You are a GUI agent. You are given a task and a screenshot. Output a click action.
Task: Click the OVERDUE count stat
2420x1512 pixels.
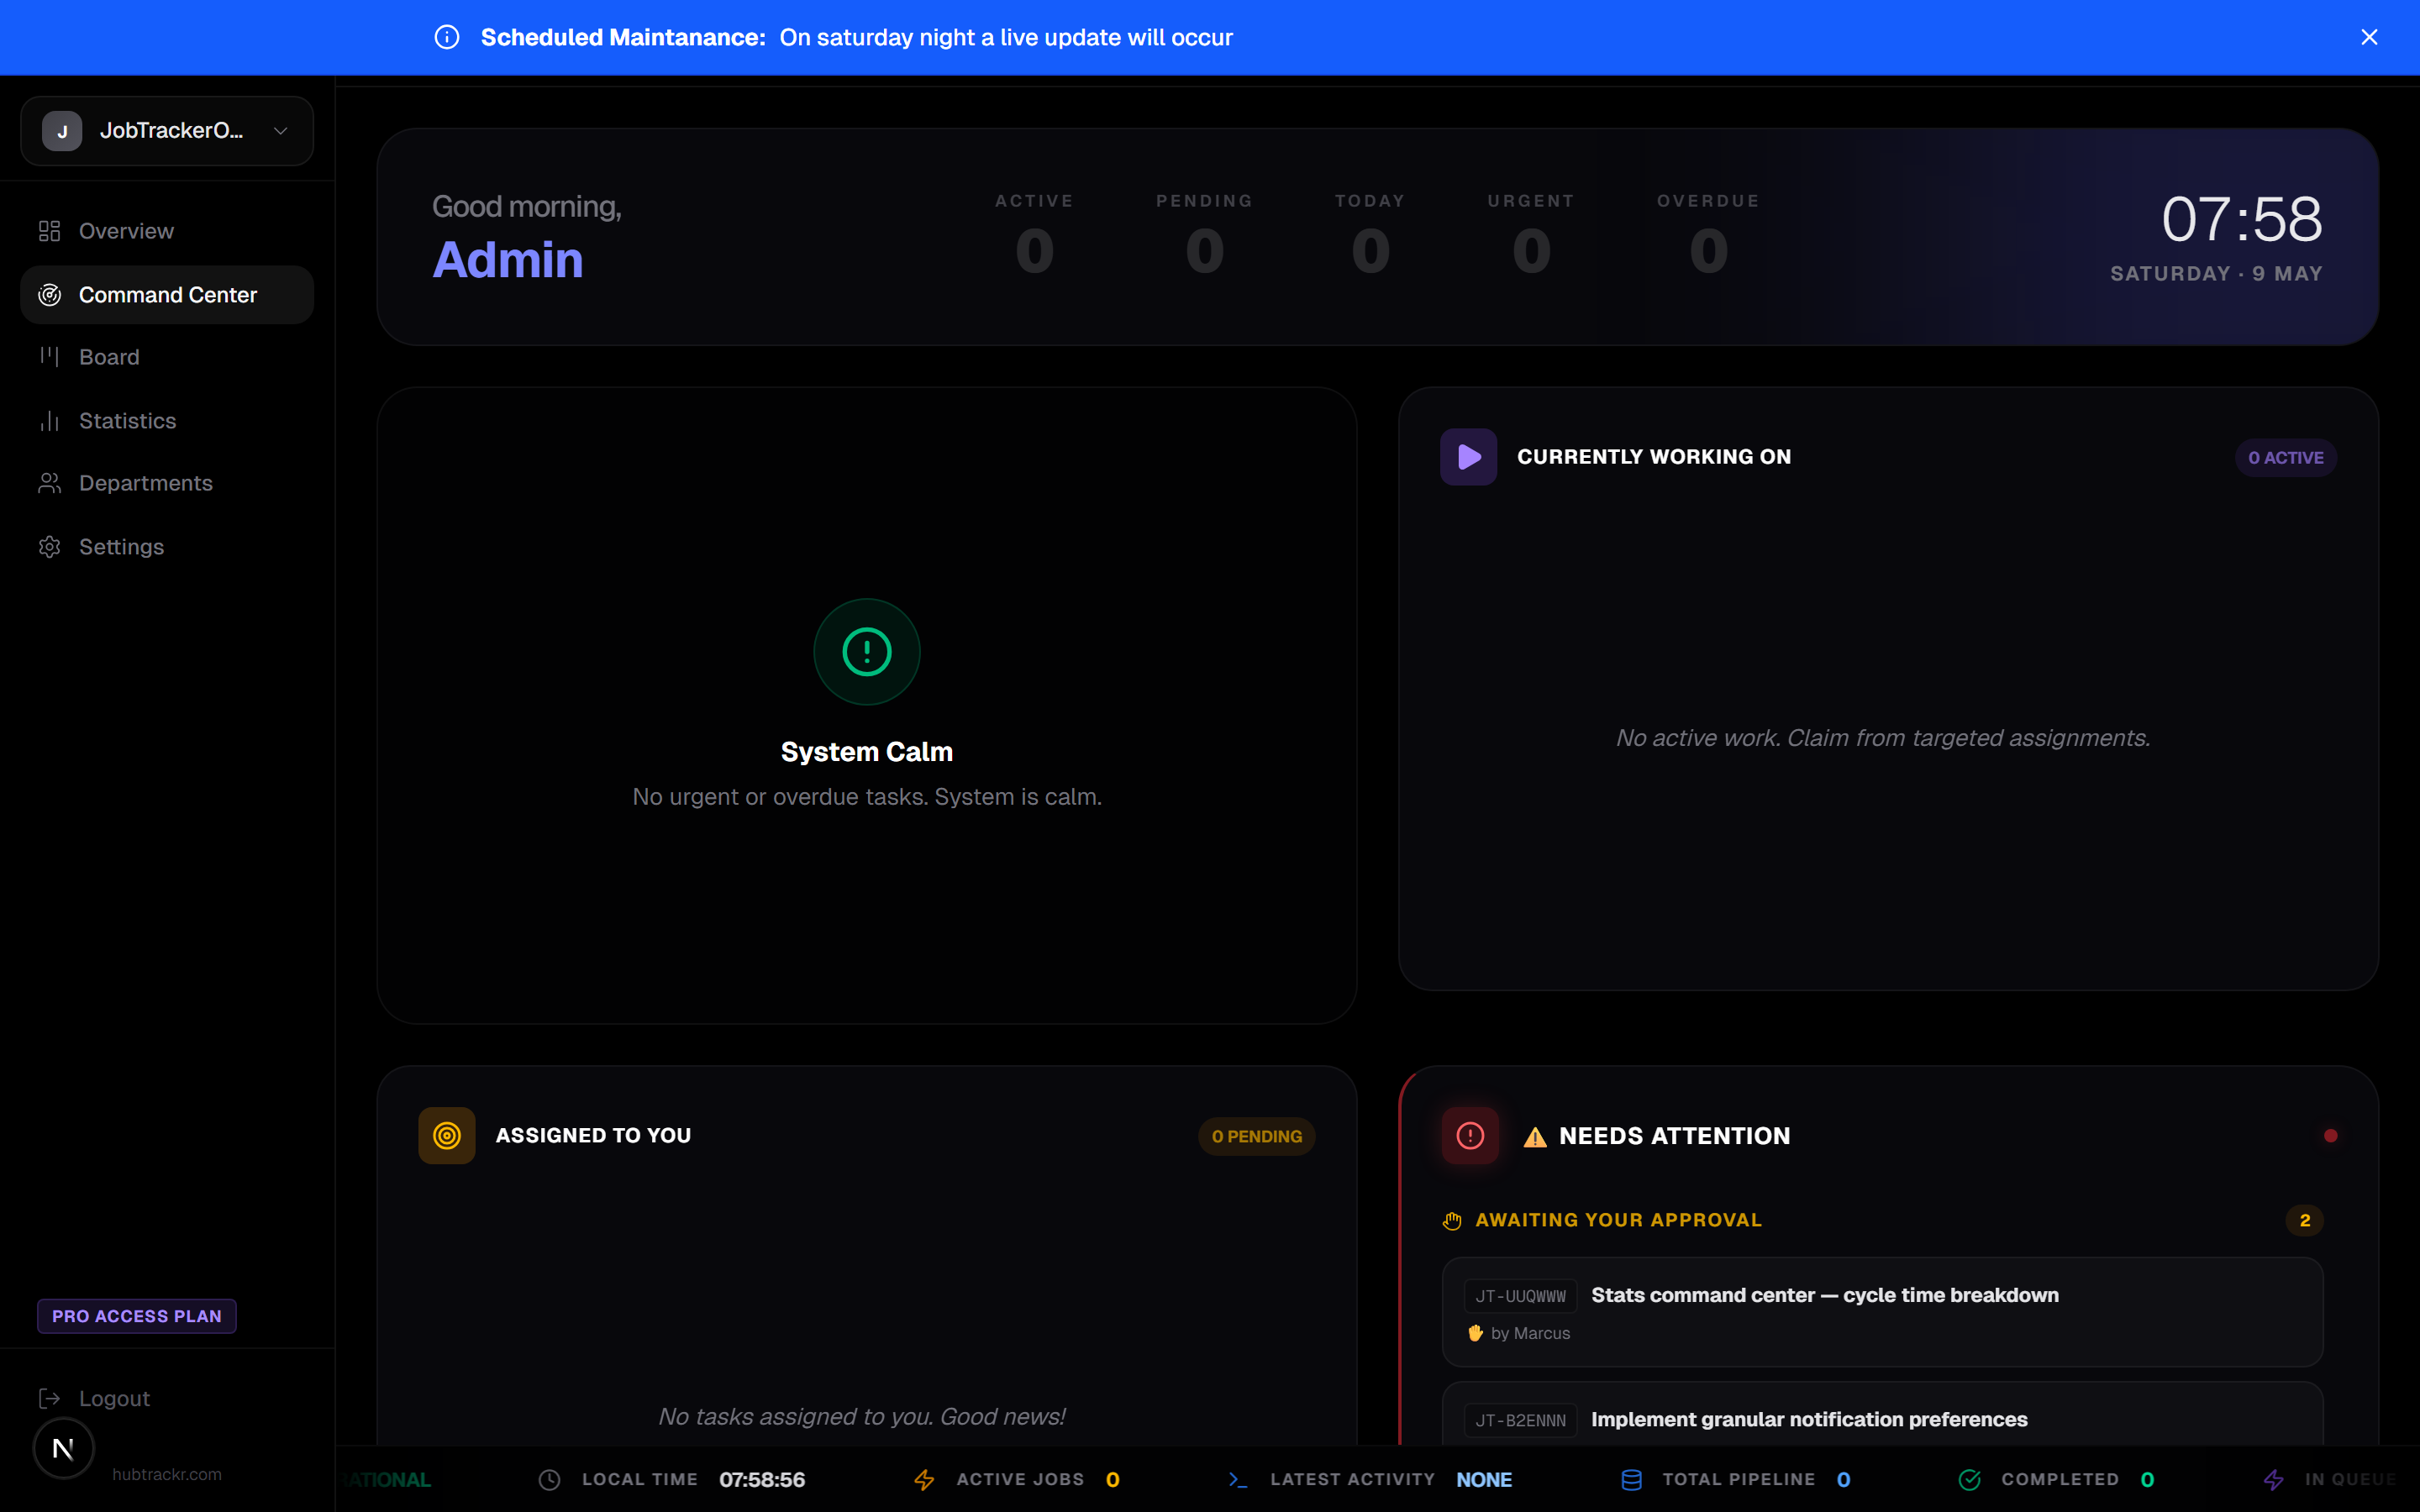tap(1708, 234)
